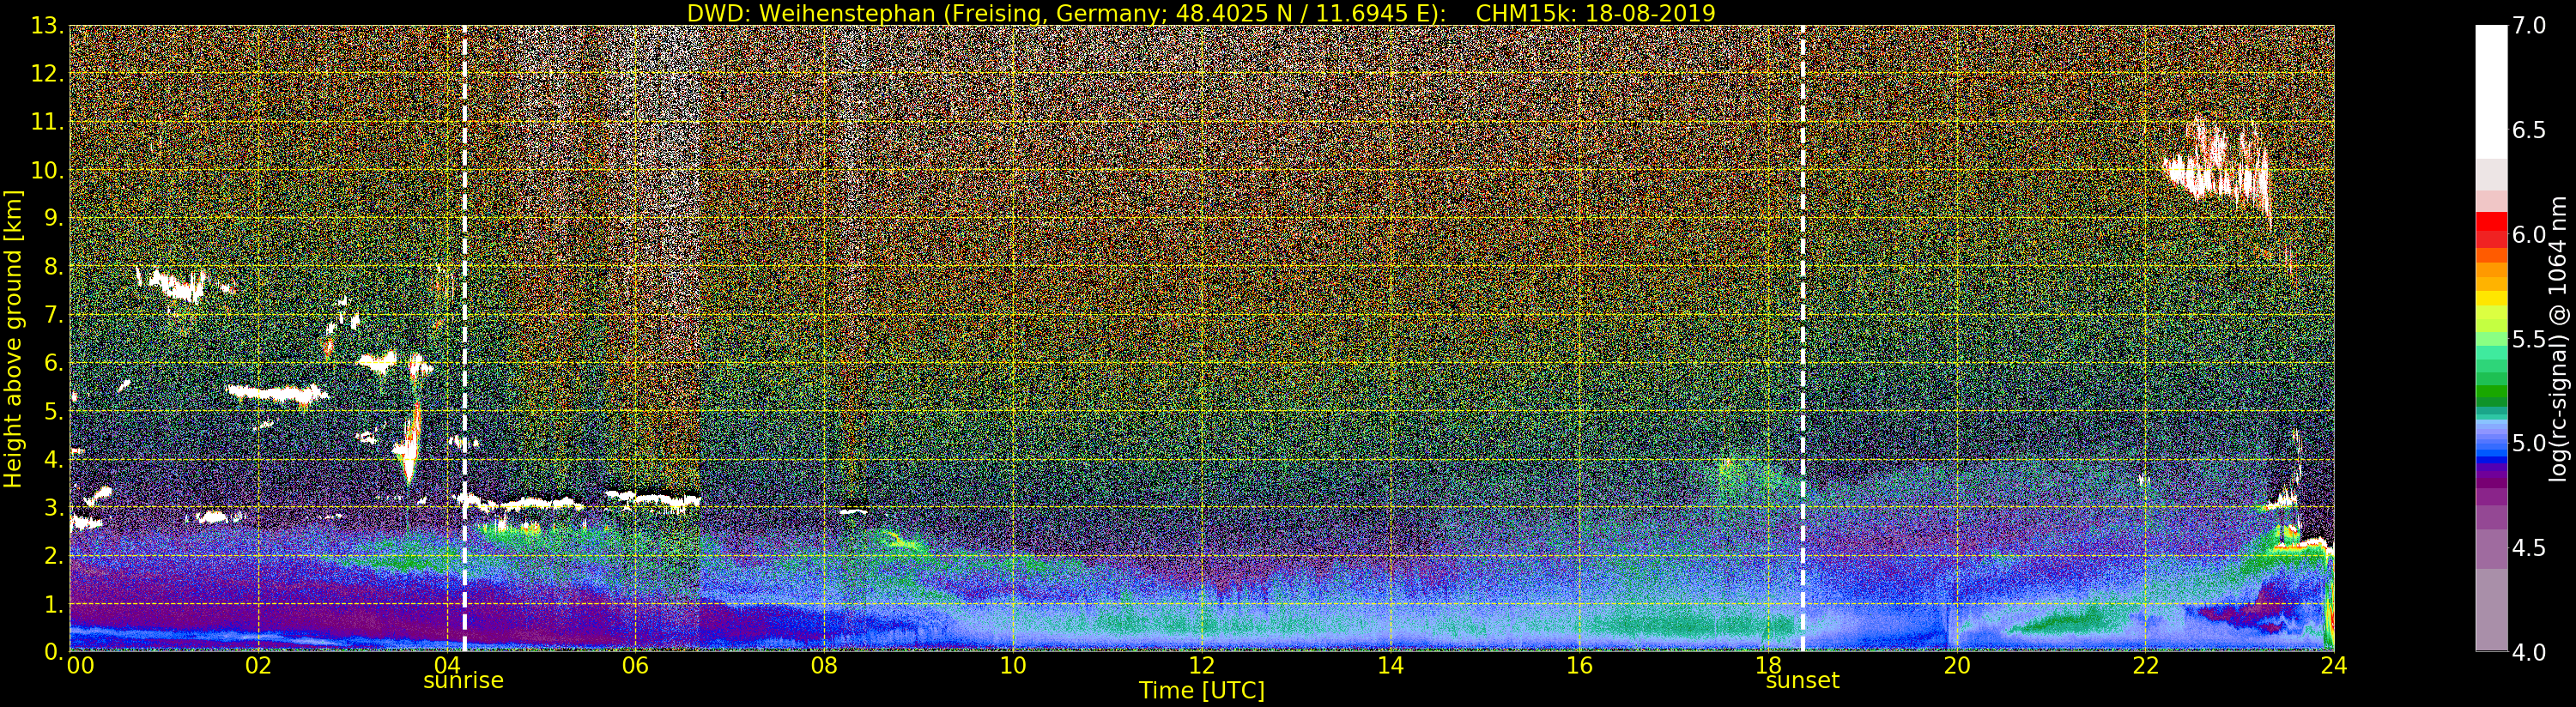The image size is (2576, 707).
Task: Click the time axis tick '04'
Action: click(x=446, y=665)
